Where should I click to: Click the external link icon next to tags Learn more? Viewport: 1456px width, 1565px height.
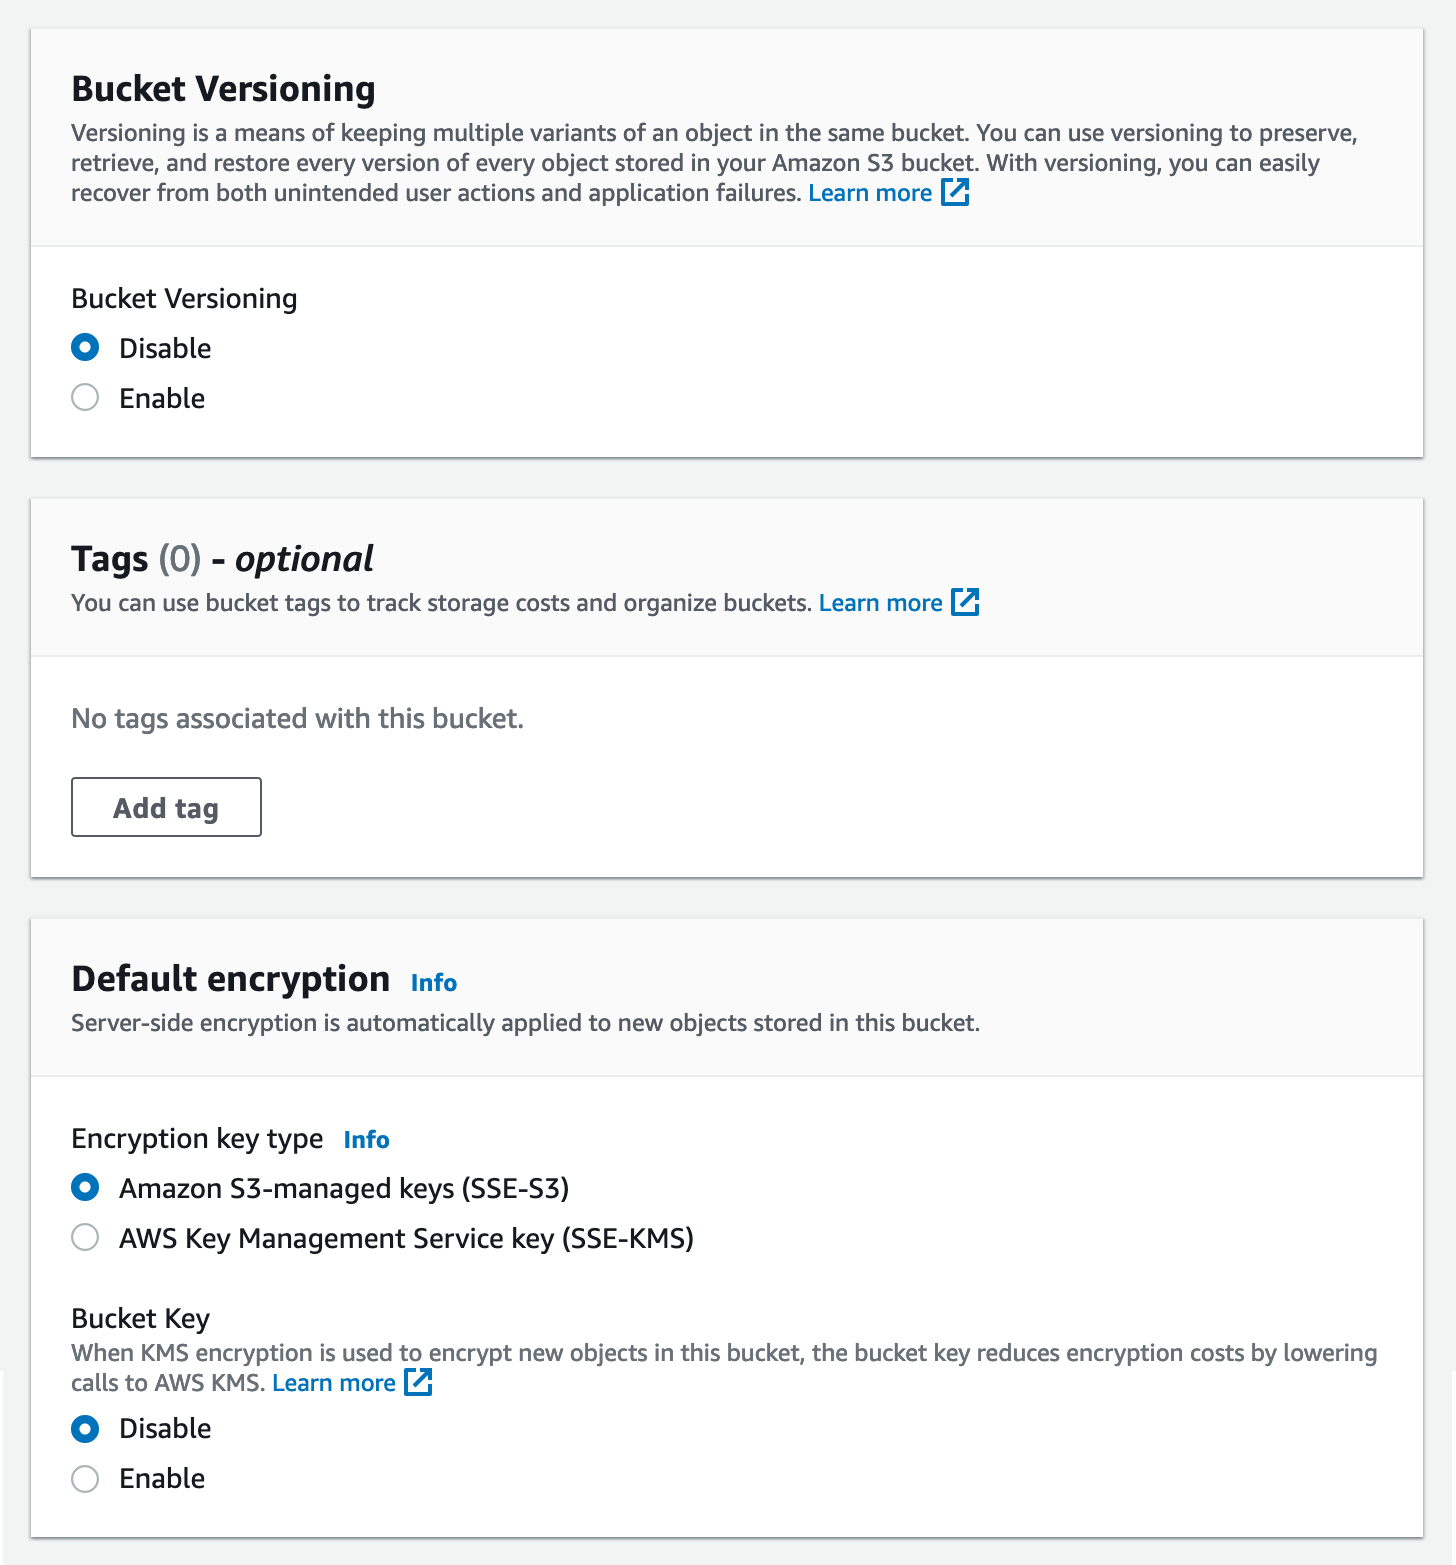pos(965,602)
